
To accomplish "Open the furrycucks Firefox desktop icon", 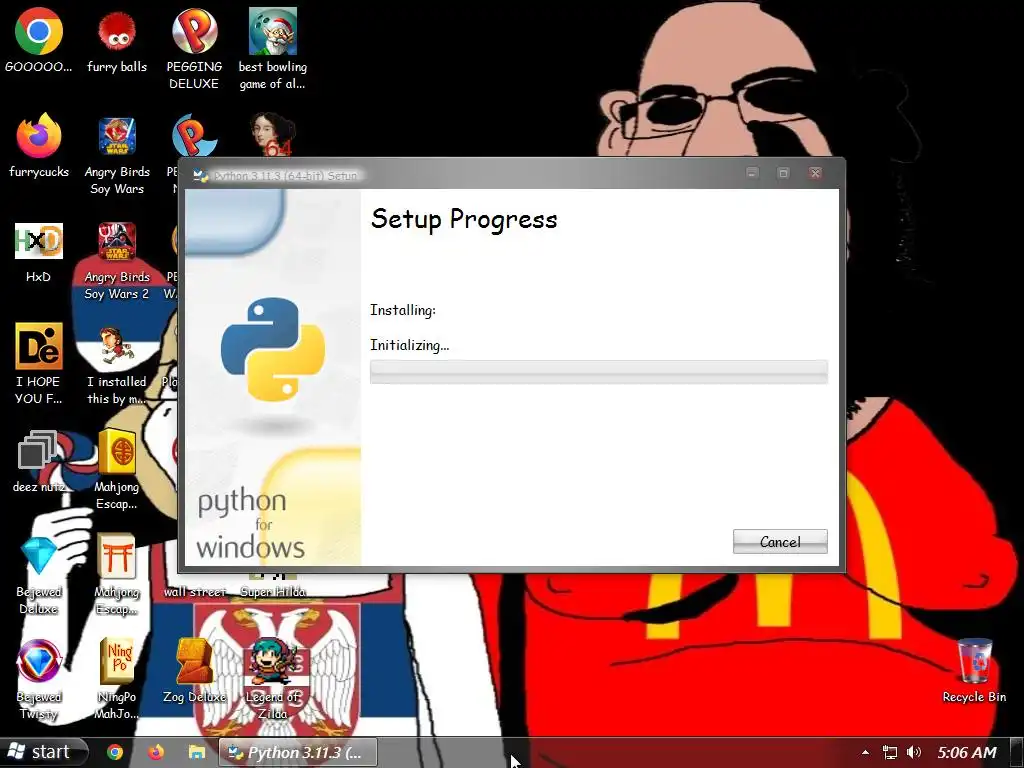I will (x=39, y=146).
